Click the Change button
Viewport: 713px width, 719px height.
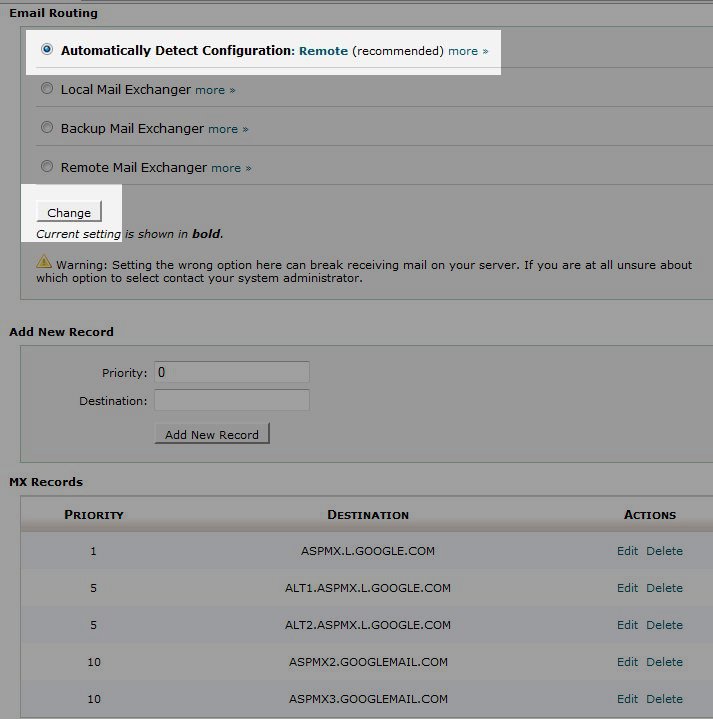(69, 212)
